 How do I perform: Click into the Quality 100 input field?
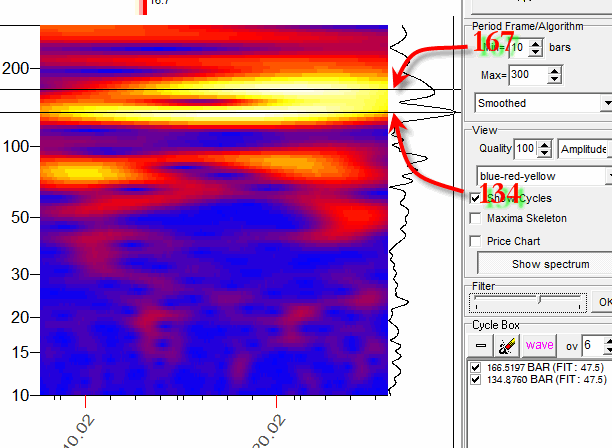click(x=526, y=149)
